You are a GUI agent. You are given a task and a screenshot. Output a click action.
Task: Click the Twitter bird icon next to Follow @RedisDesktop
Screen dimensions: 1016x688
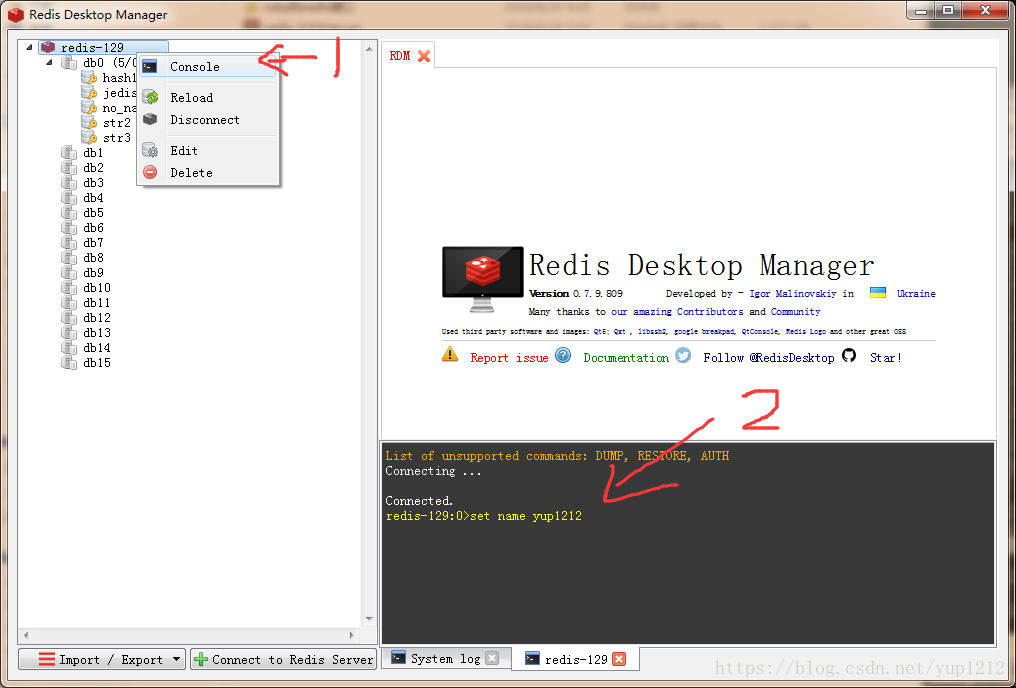coord(682,356)
